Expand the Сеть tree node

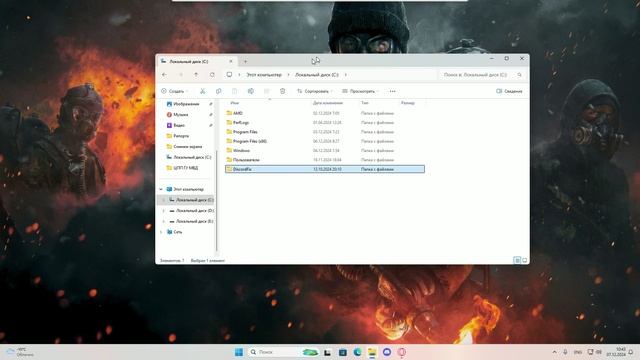pyautogui.click(x=161, y=232)
